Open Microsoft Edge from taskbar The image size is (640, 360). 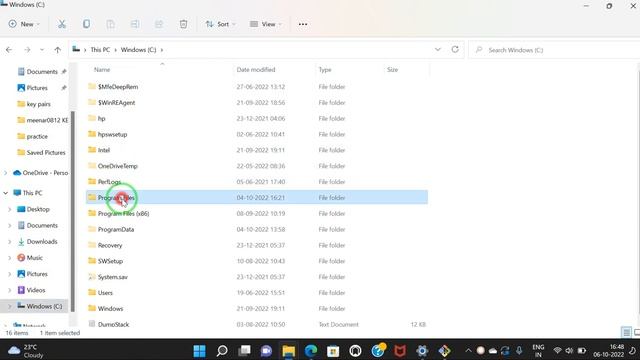tap(311, 351)
